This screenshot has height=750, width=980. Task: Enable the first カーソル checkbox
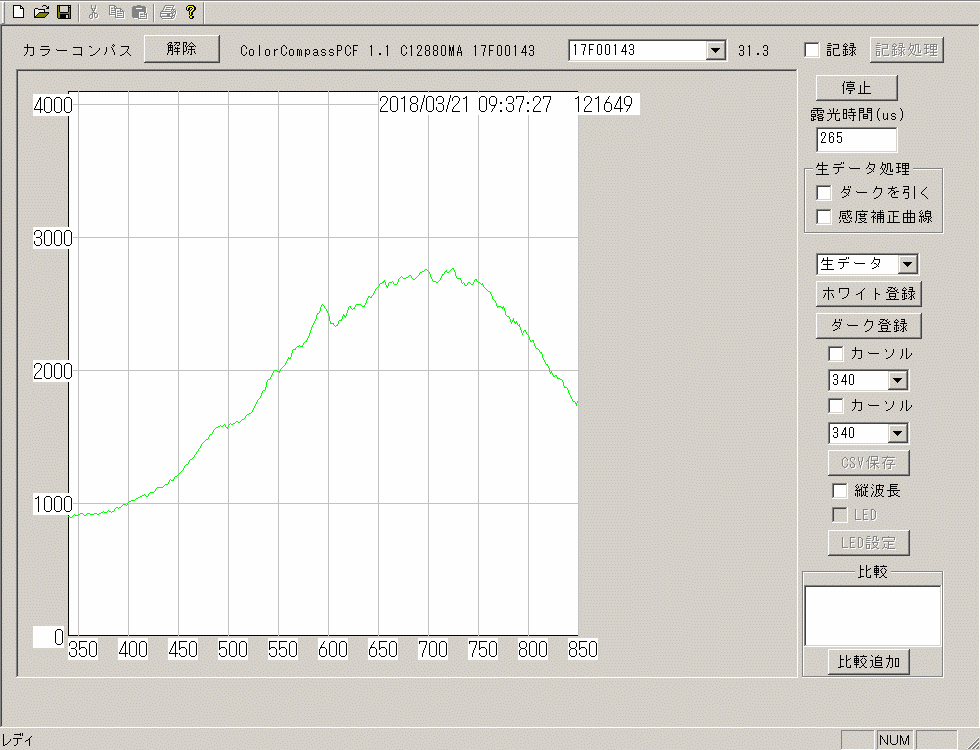pyautogui.click(x=836, y=354)
